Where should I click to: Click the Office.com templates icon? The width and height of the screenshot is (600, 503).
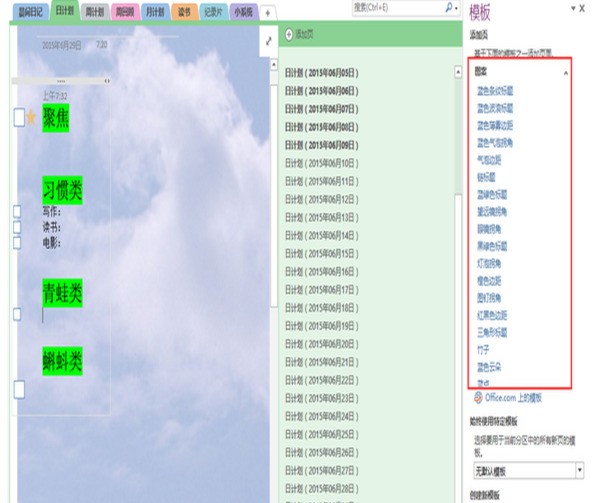point(478,397)
